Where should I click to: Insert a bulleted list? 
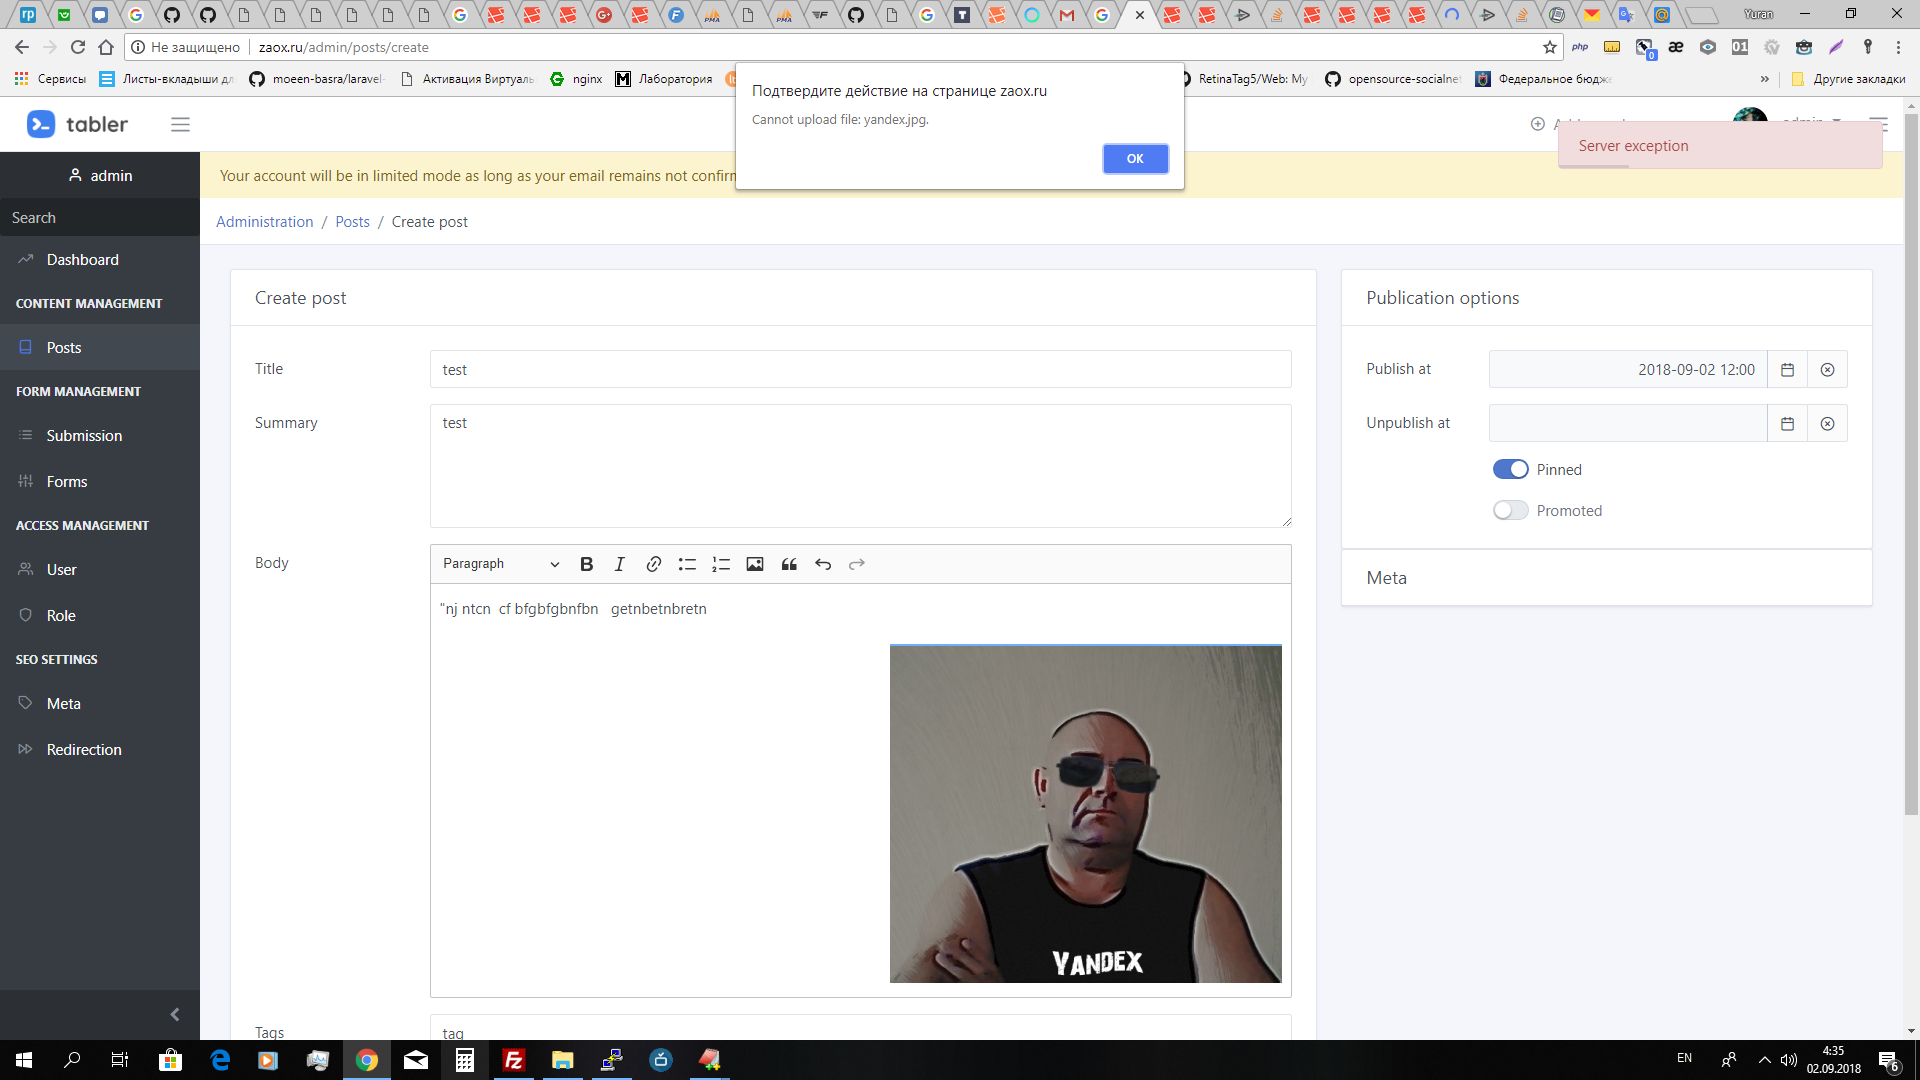pyautogui.click(x=687, y=564)
